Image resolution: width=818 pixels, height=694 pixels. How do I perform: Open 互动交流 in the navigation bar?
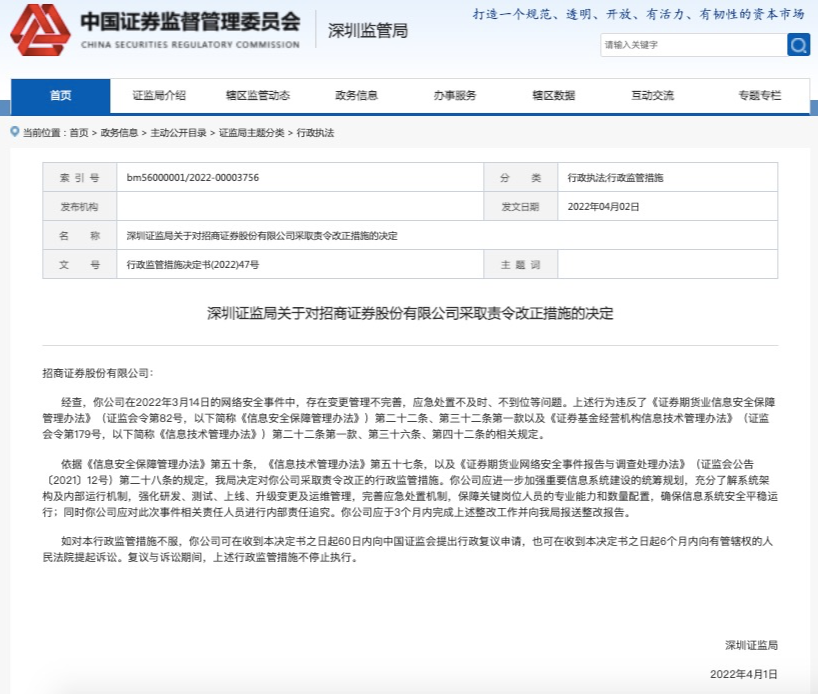[652, 96]
